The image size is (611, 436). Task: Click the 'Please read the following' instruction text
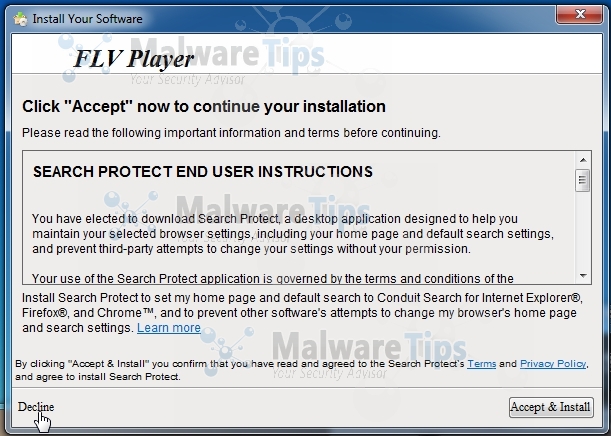(x=231, y=132)
